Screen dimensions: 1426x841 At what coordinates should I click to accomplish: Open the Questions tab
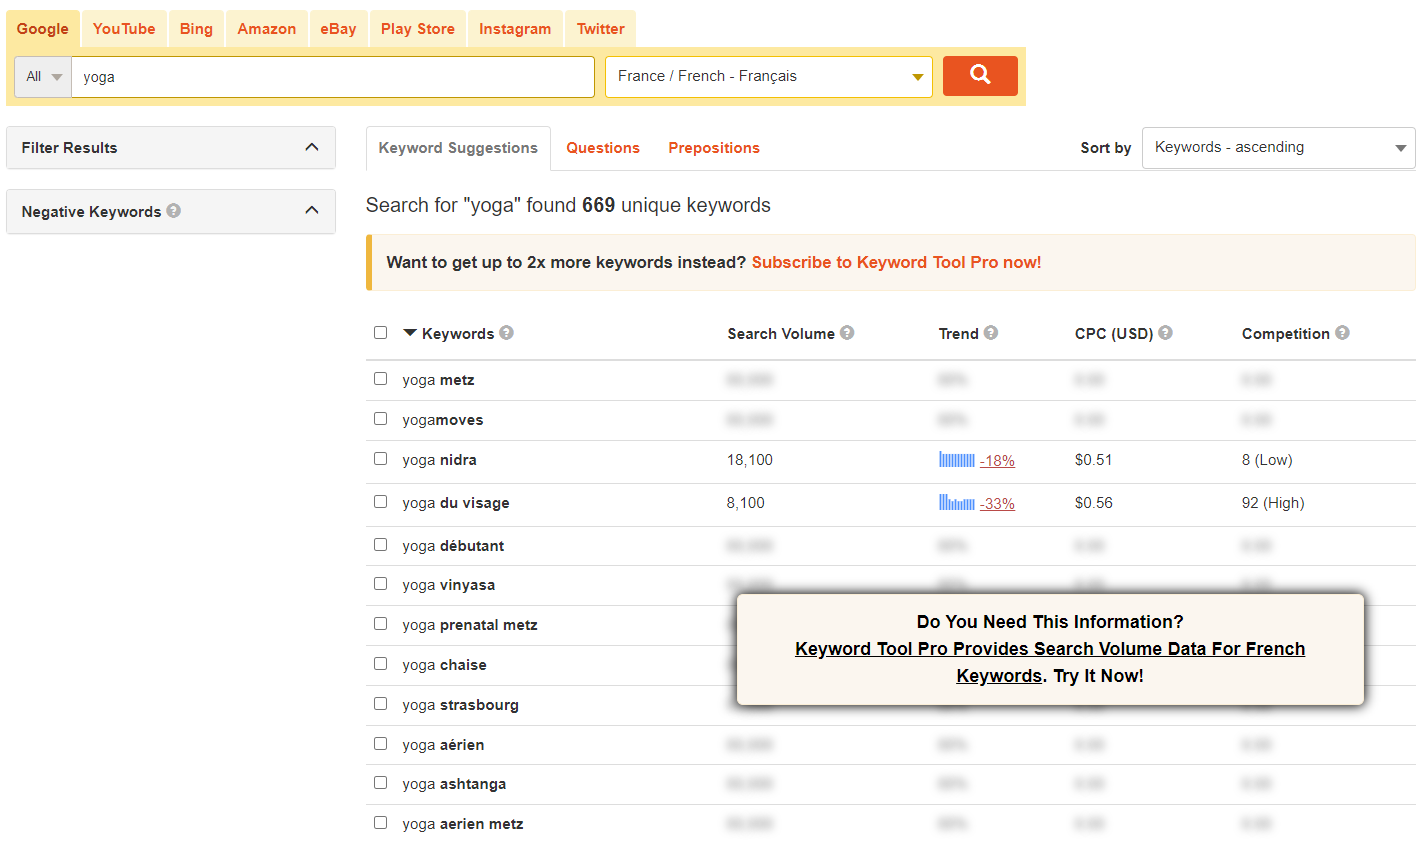pos(603,148)
